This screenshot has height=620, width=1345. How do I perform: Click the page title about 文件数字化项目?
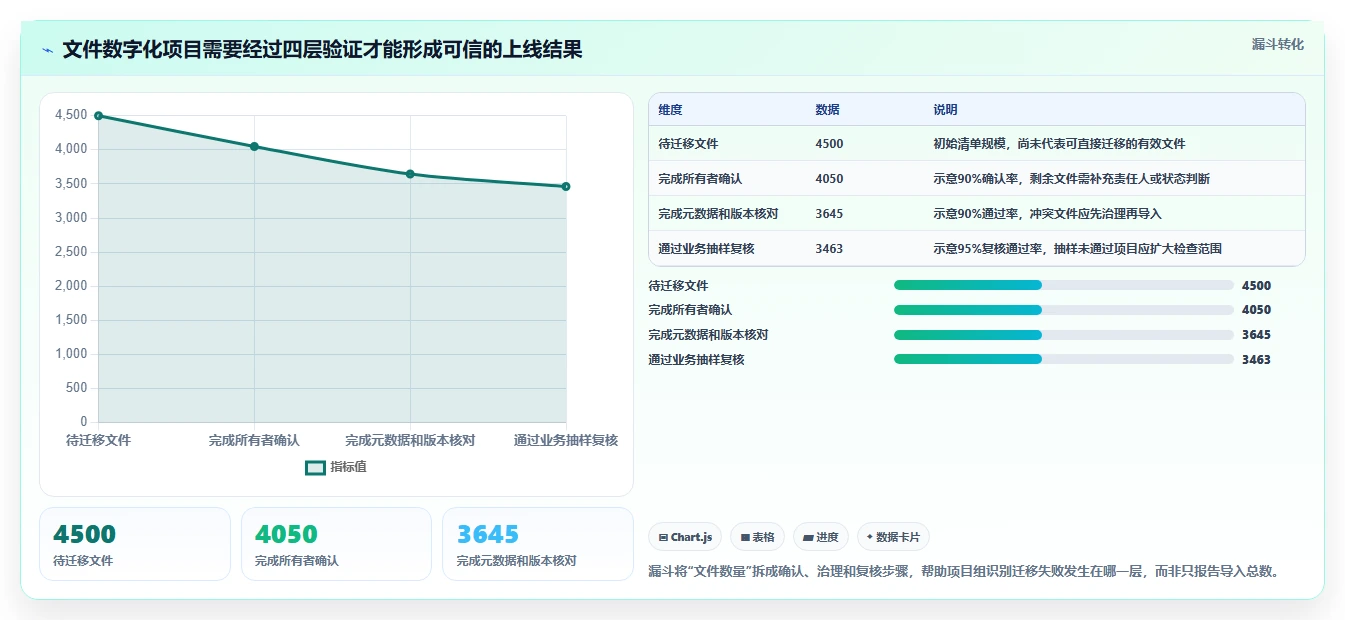tap(322, 50)
